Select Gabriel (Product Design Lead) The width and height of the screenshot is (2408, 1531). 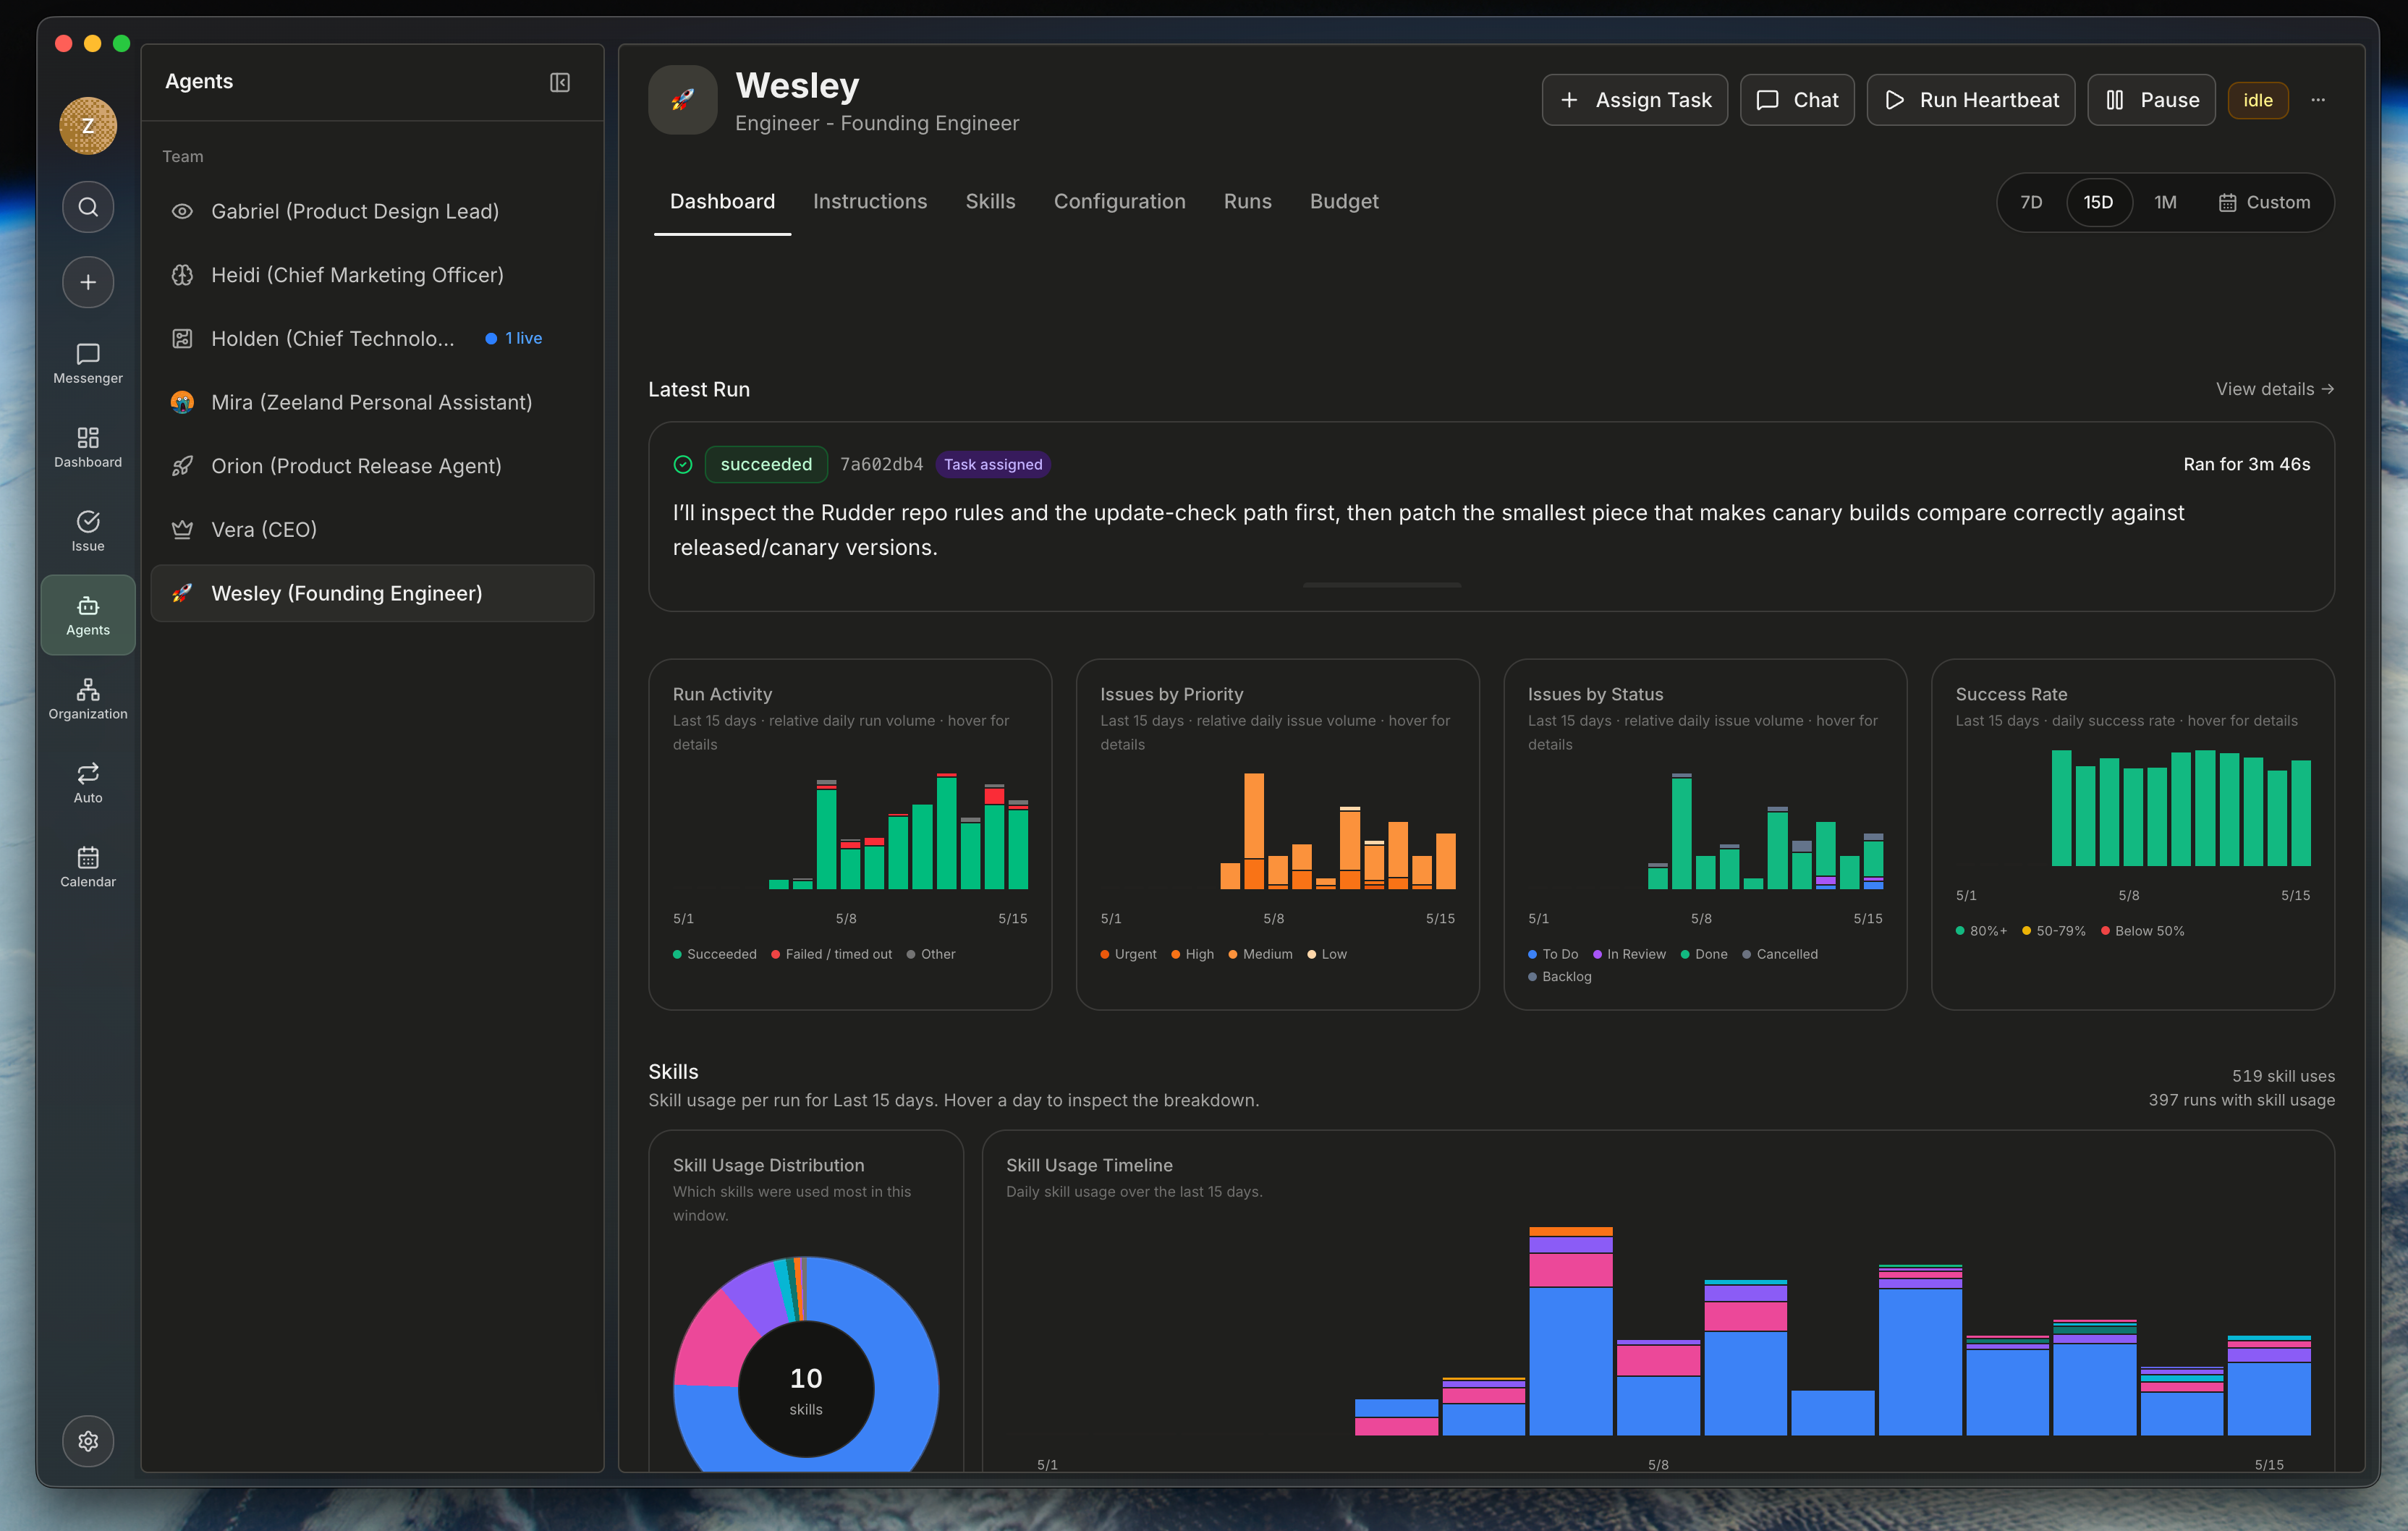pyautogui.click(x=372, y=211)
